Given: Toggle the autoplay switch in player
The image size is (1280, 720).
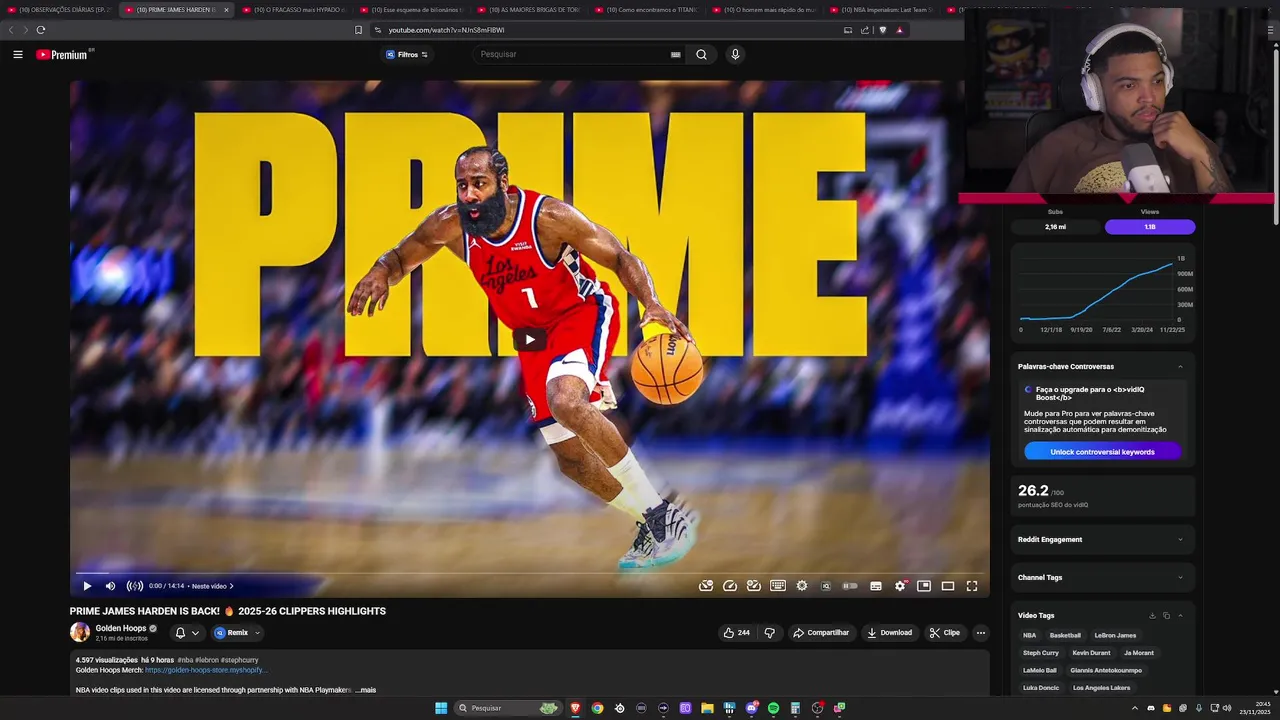Looking at the screenshot, I should tap(850, 586).
